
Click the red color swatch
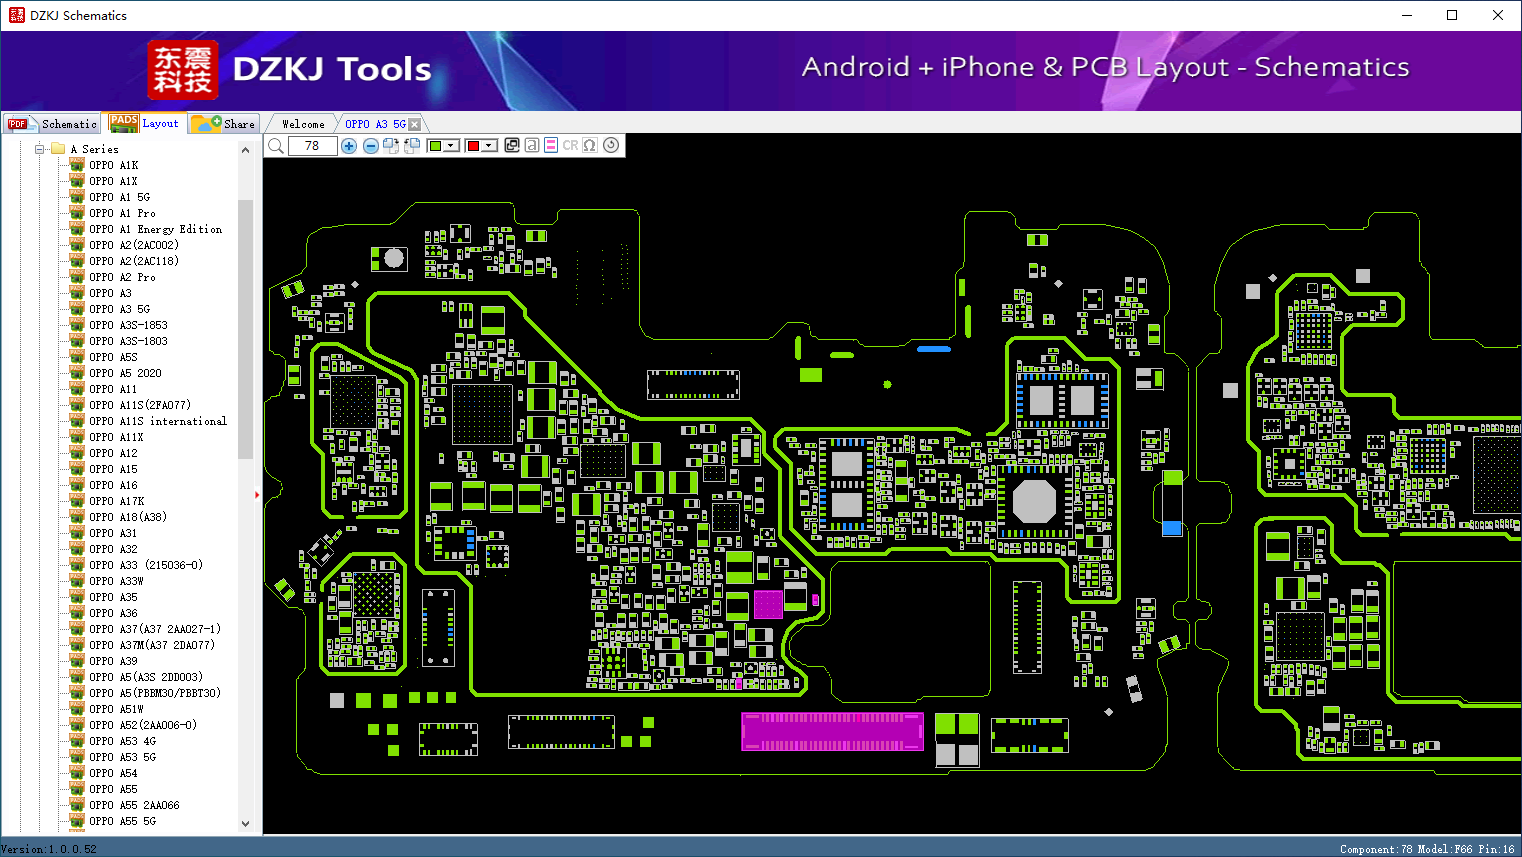point(473,146)
